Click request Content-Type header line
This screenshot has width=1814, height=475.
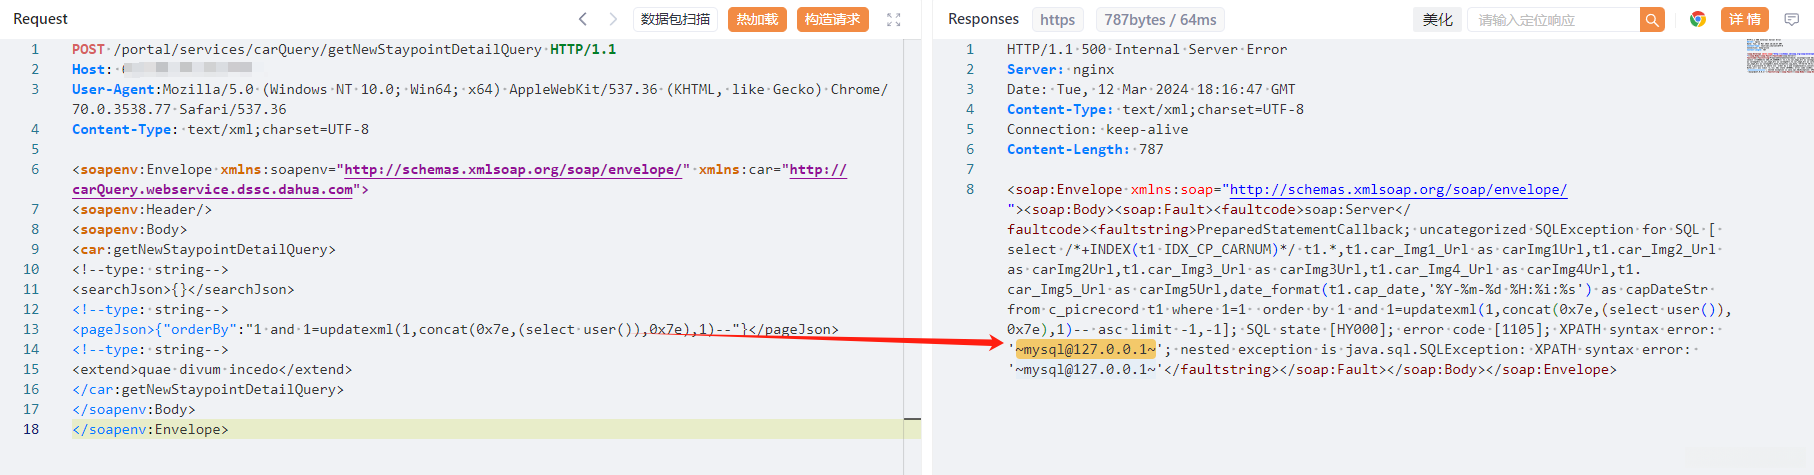[220, 129]
